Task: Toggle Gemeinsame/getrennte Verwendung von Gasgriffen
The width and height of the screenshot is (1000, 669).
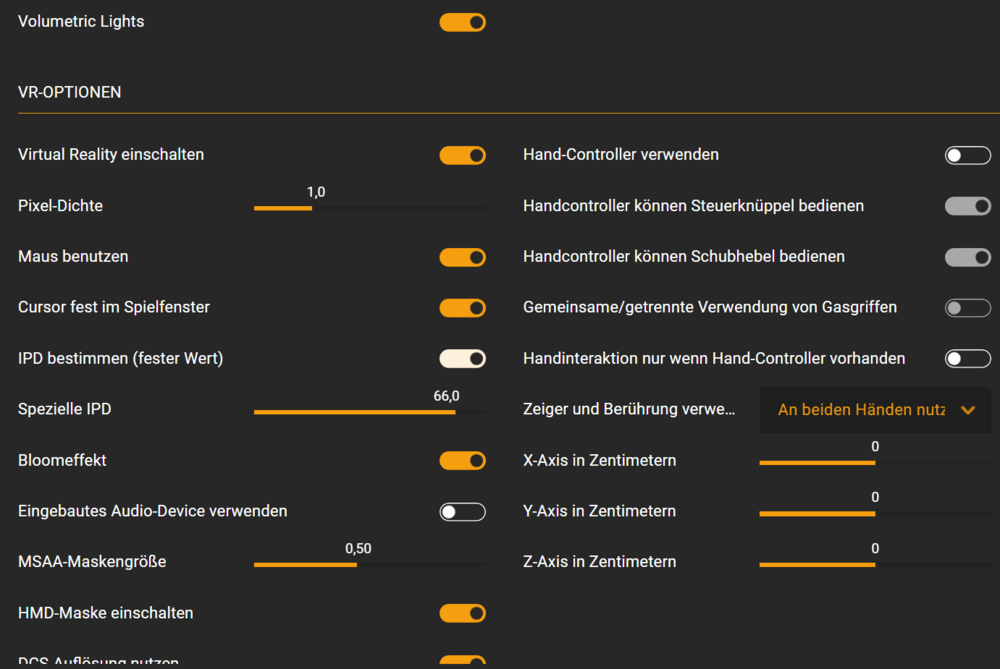Action: pyautogui.click(x=967, y=308)
